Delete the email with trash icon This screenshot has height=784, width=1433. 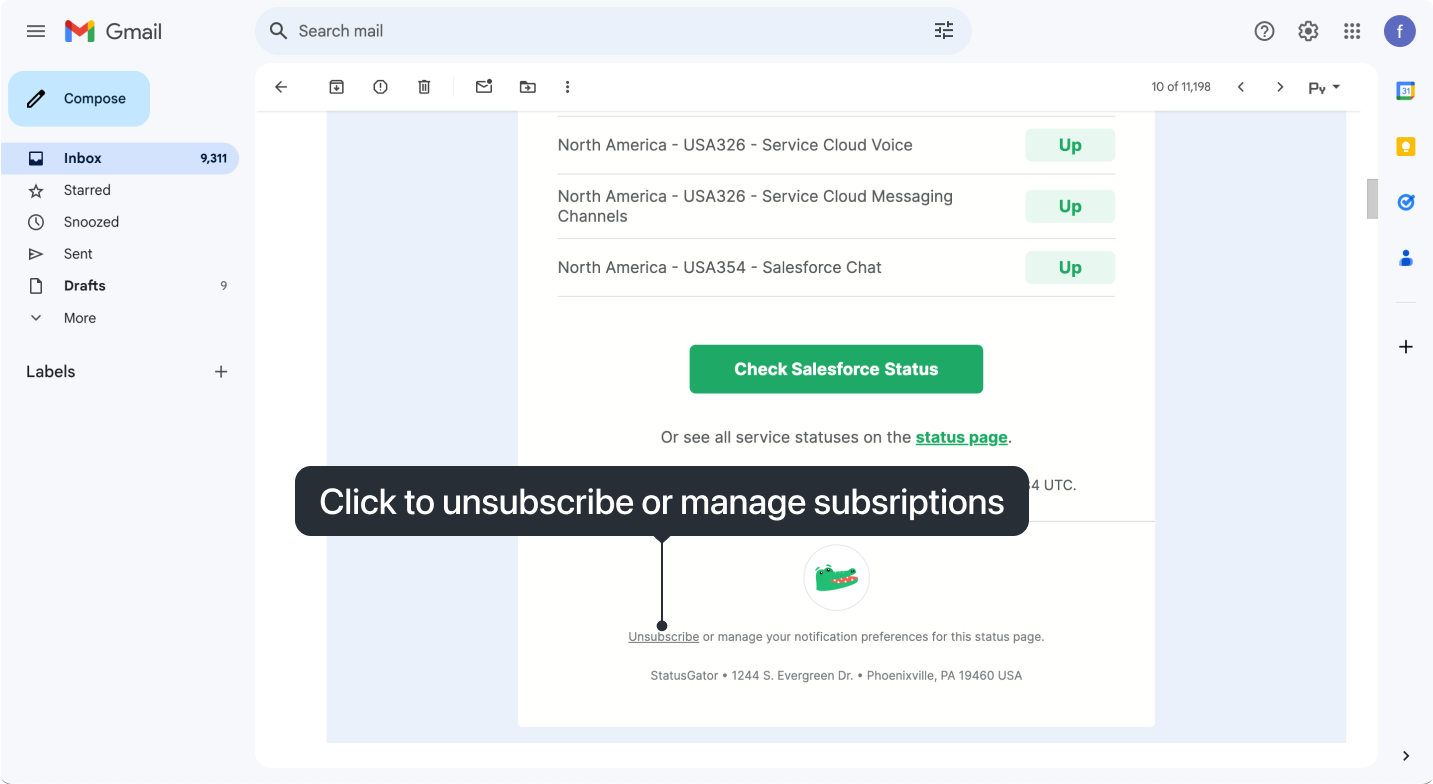(424, 87)
